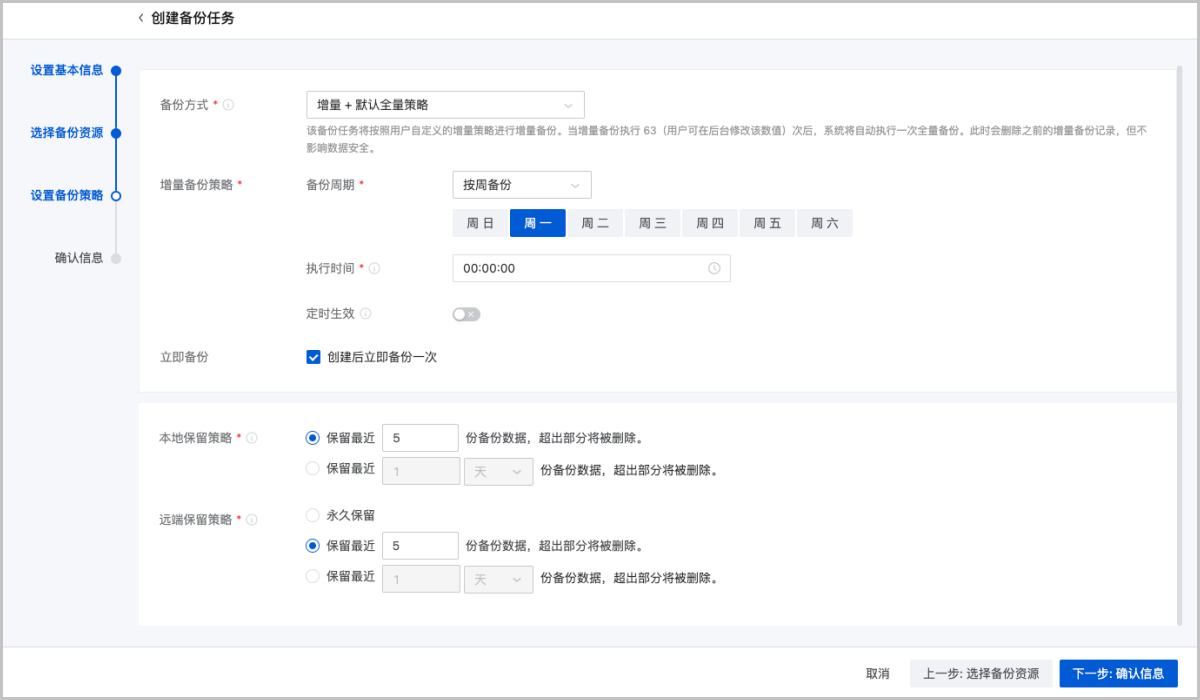Click the 设置基本信息 step dot
The height and width of the screenshot is (700, 1200).
point(116,71)
